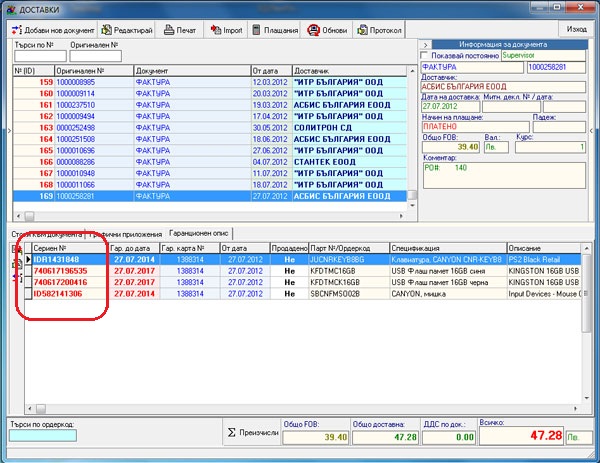Screen dimensions: 600x463
Task: Click the Import toolbar button
Action: coord(226,30)
